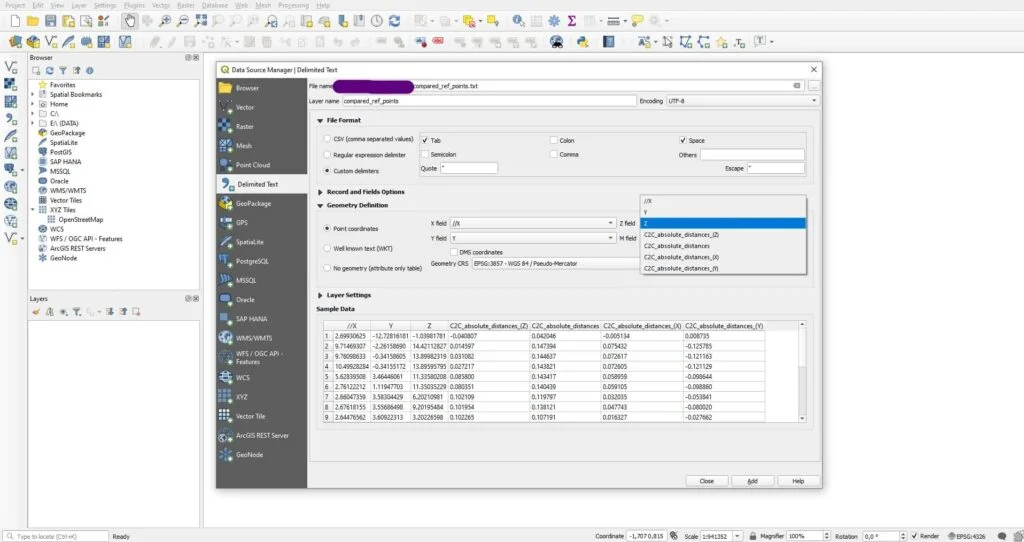Toggle Render checkbox in status bar
The image size is (1024, 542).
(x=914, y=536)
